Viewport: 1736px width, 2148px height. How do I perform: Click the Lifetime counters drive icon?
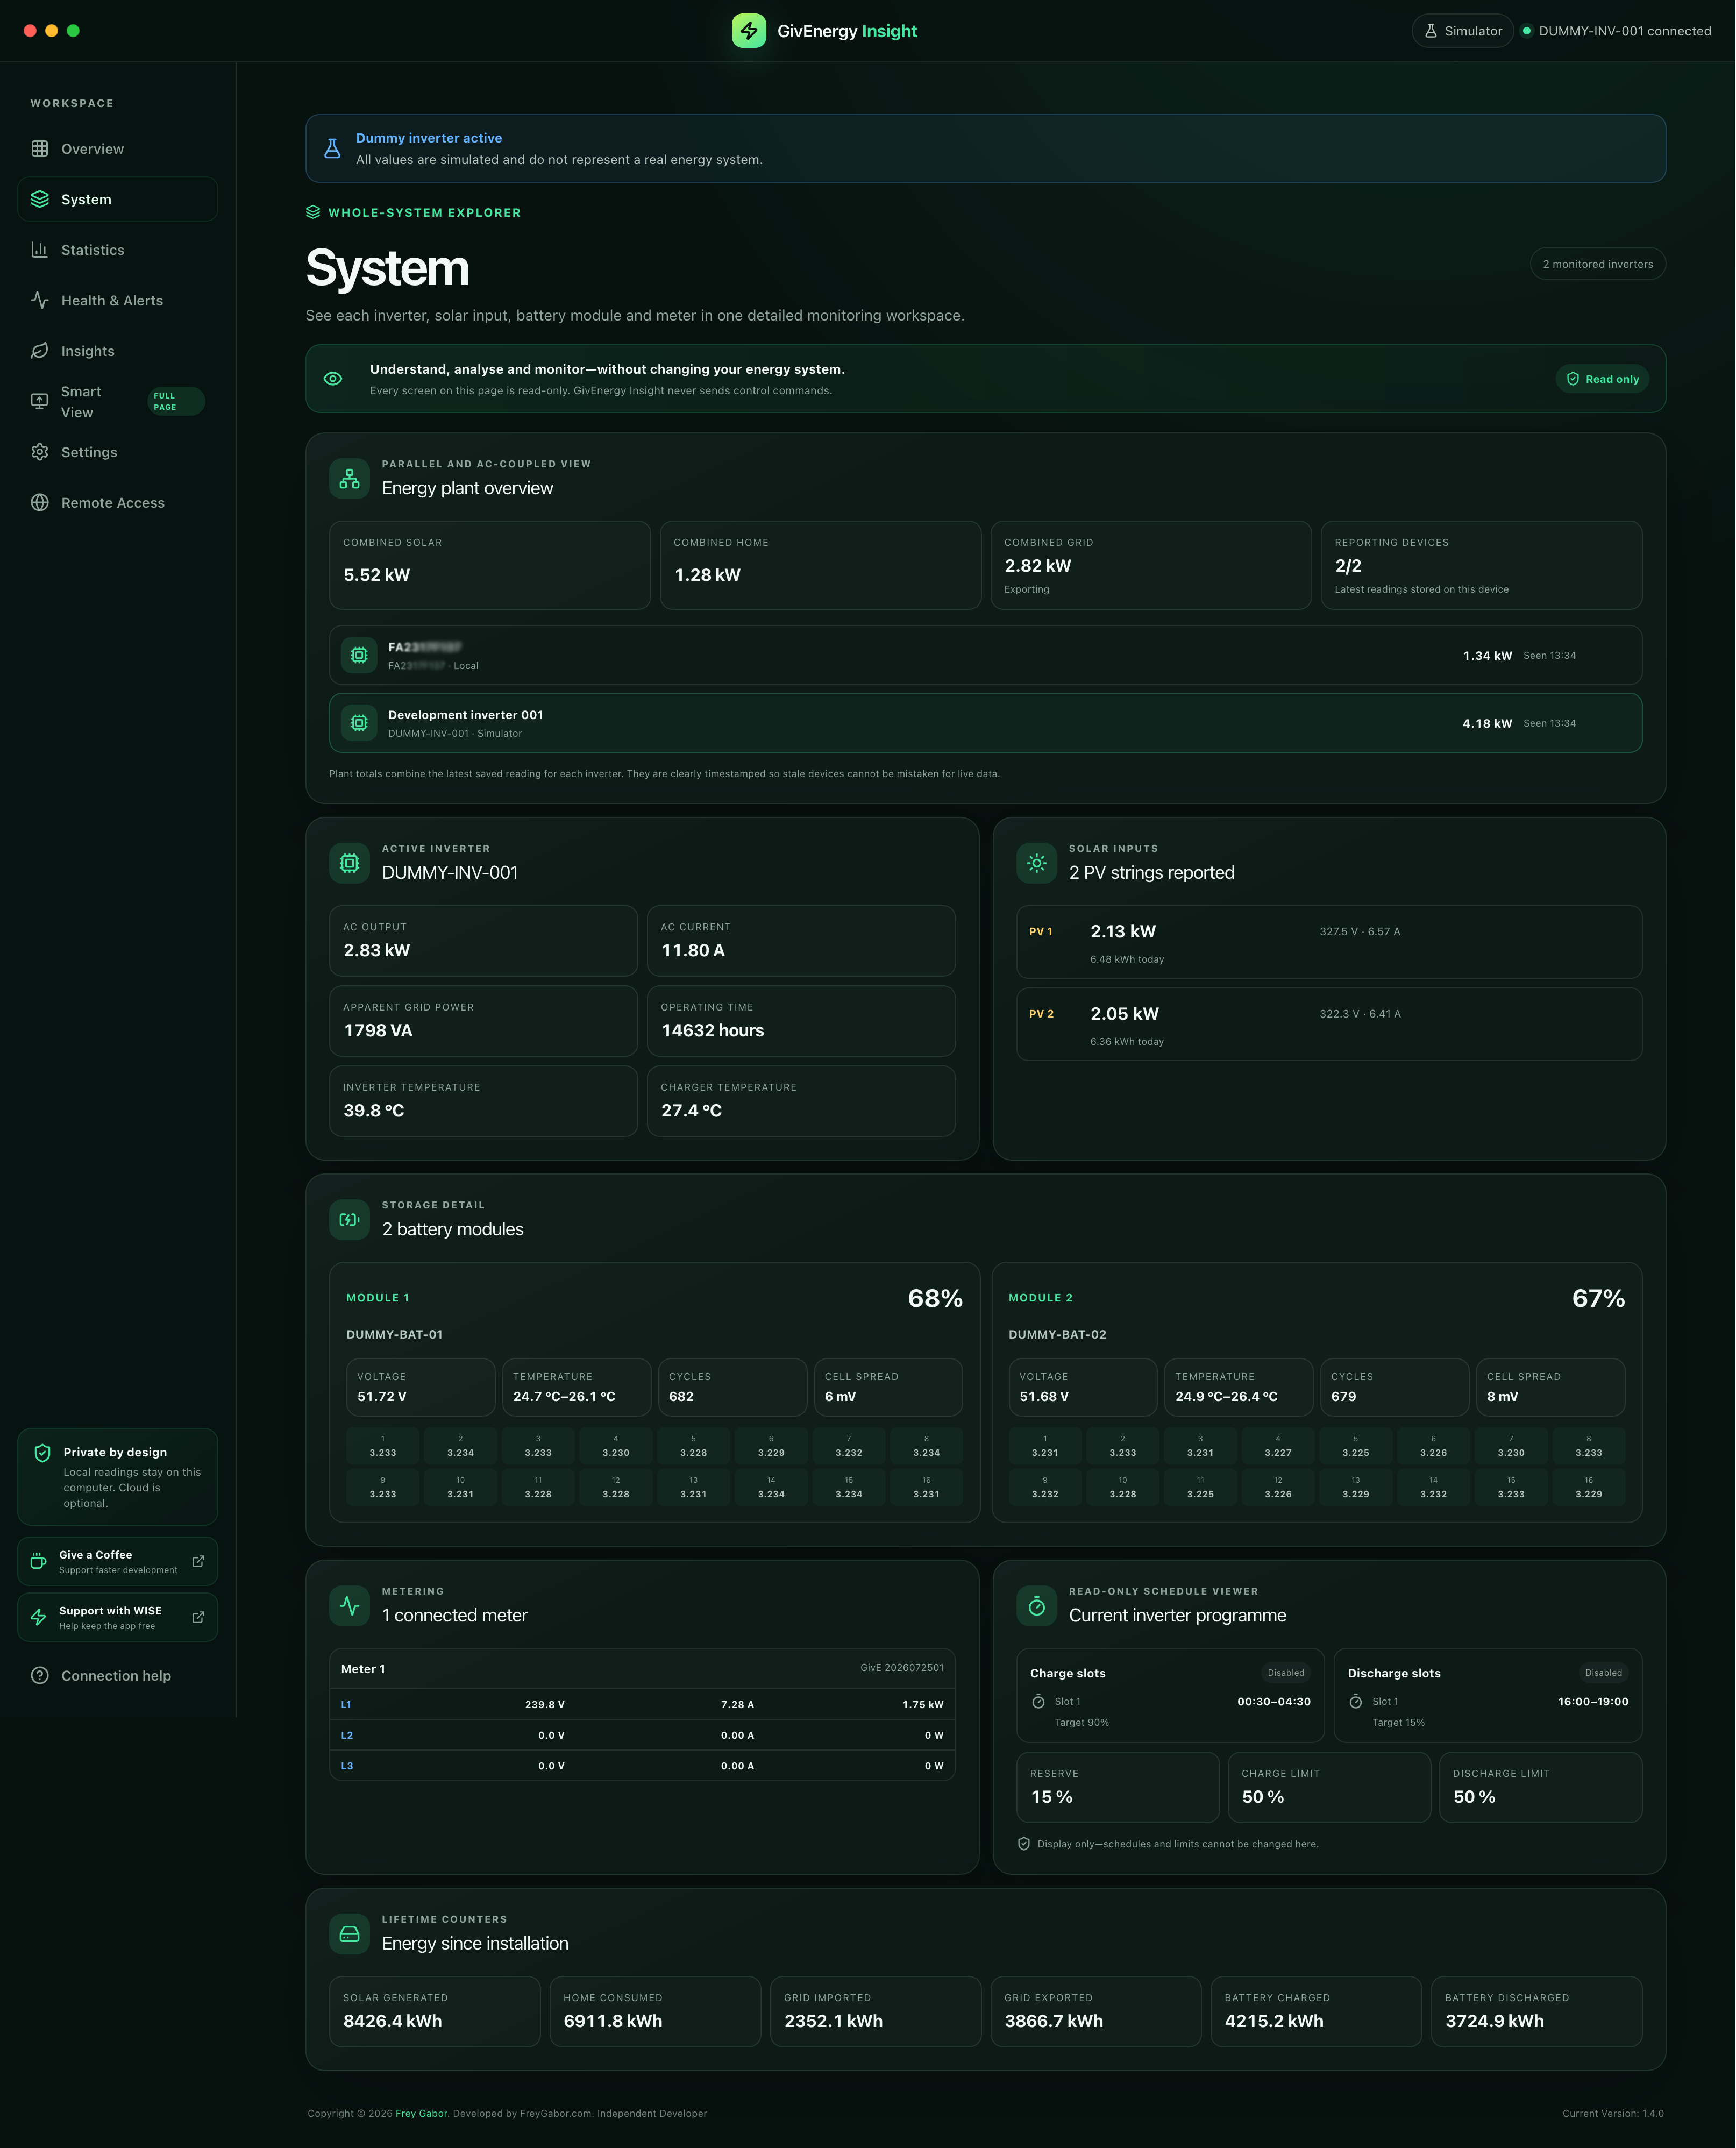point(349,1934)
